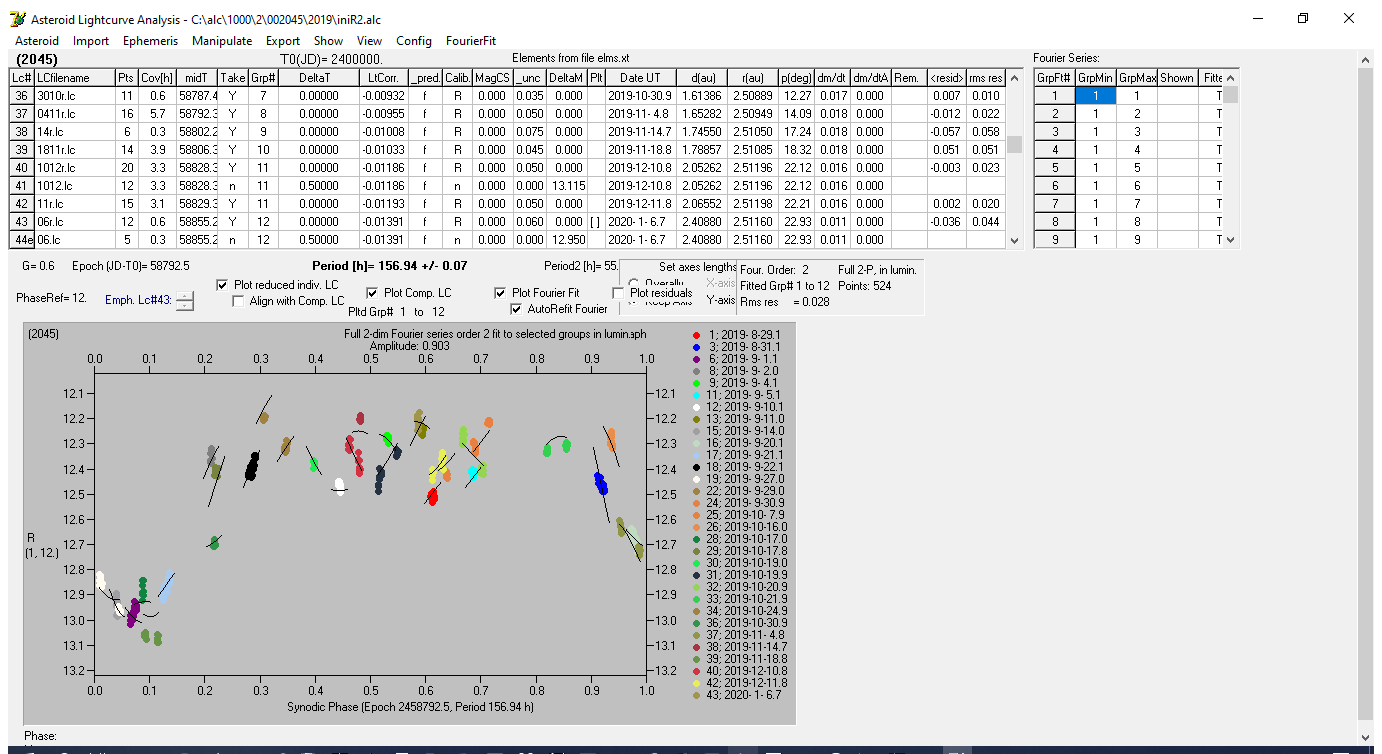This screenshot has width=1382, height=754.
Task: Decrease the Emph. Lc# stepper value
Action: (x=185, y=305)
